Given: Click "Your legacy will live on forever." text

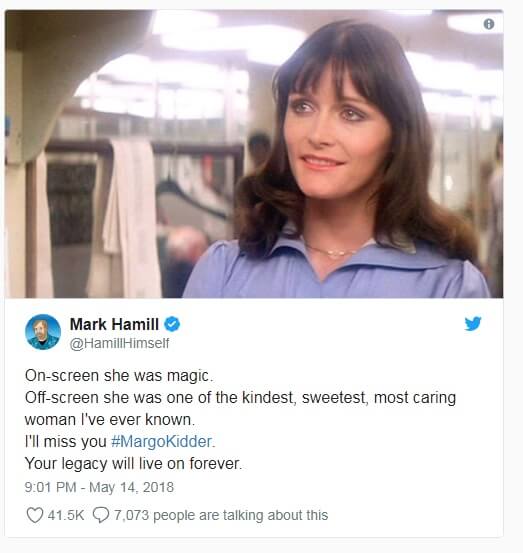Looking at the screenshot, I should (133, 463).
